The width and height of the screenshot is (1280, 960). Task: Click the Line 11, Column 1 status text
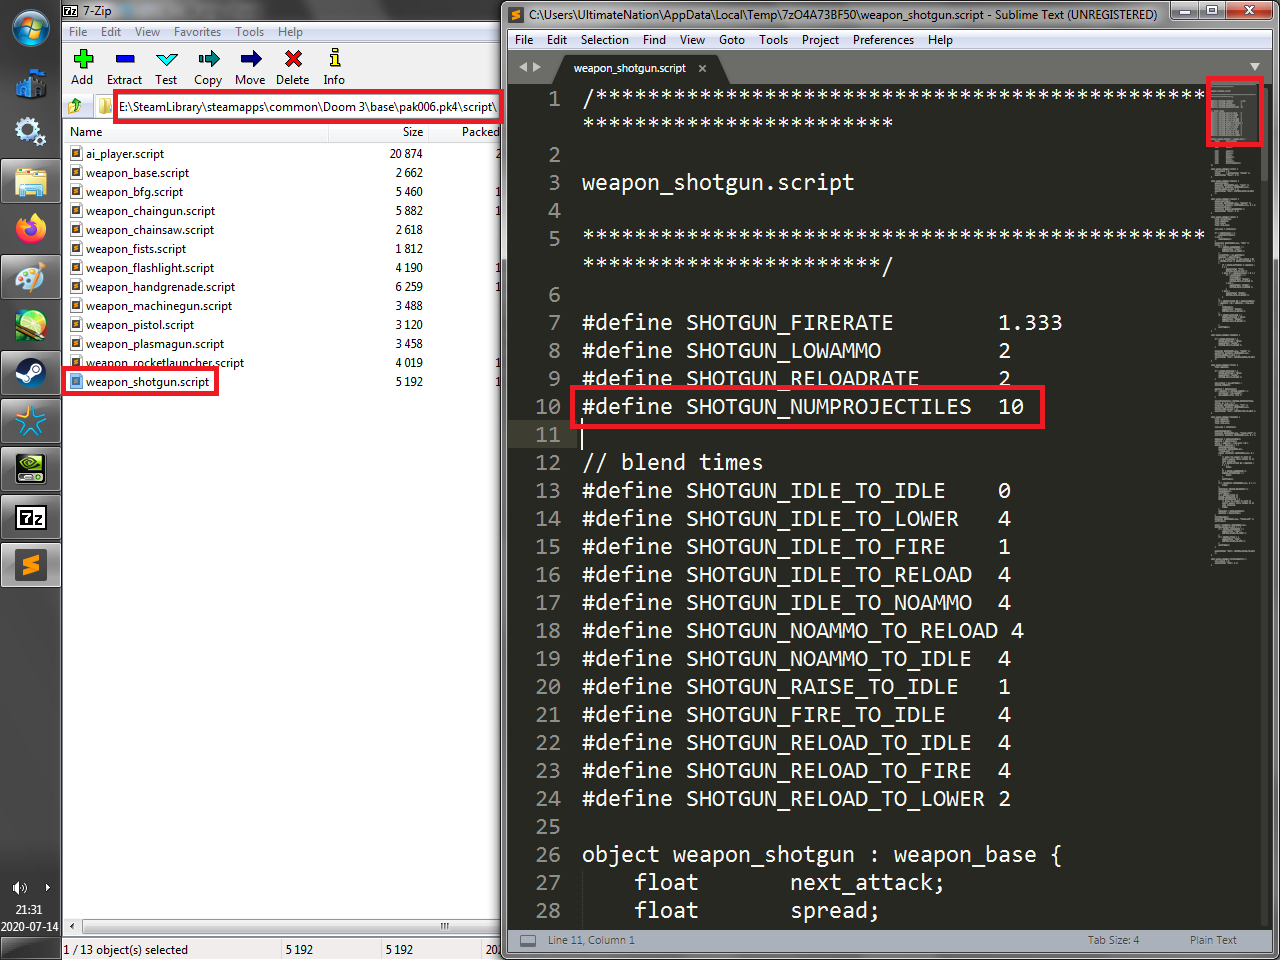[591, 940]
